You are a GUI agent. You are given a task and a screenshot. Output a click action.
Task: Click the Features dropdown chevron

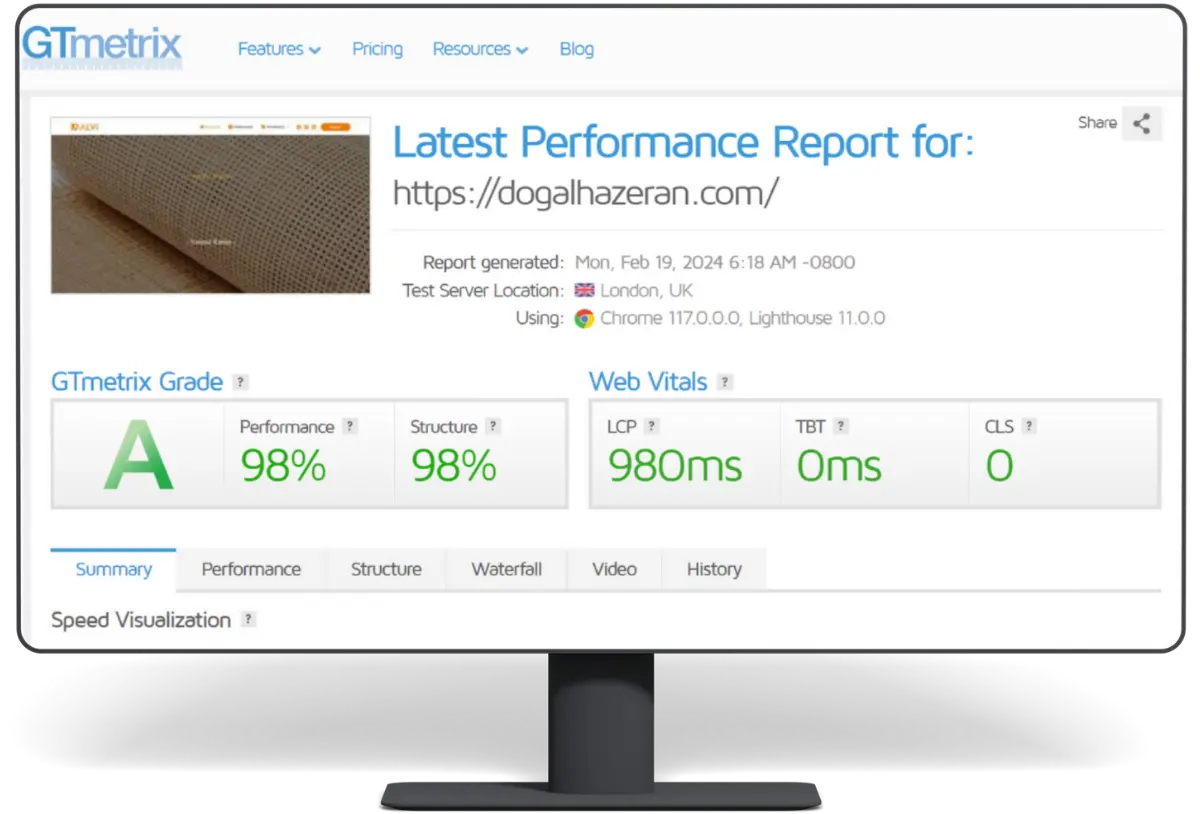tap(316, 49)
